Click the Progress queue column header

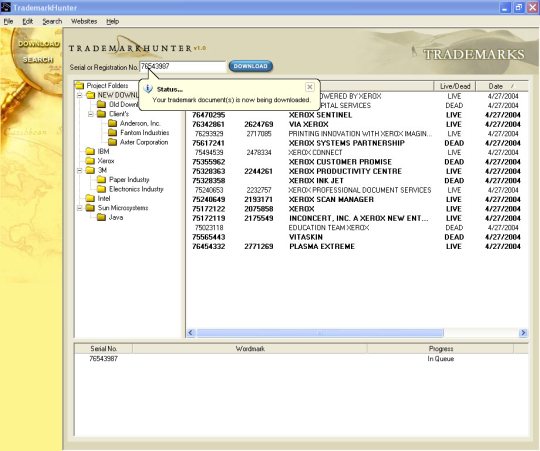tap(441, 349)
